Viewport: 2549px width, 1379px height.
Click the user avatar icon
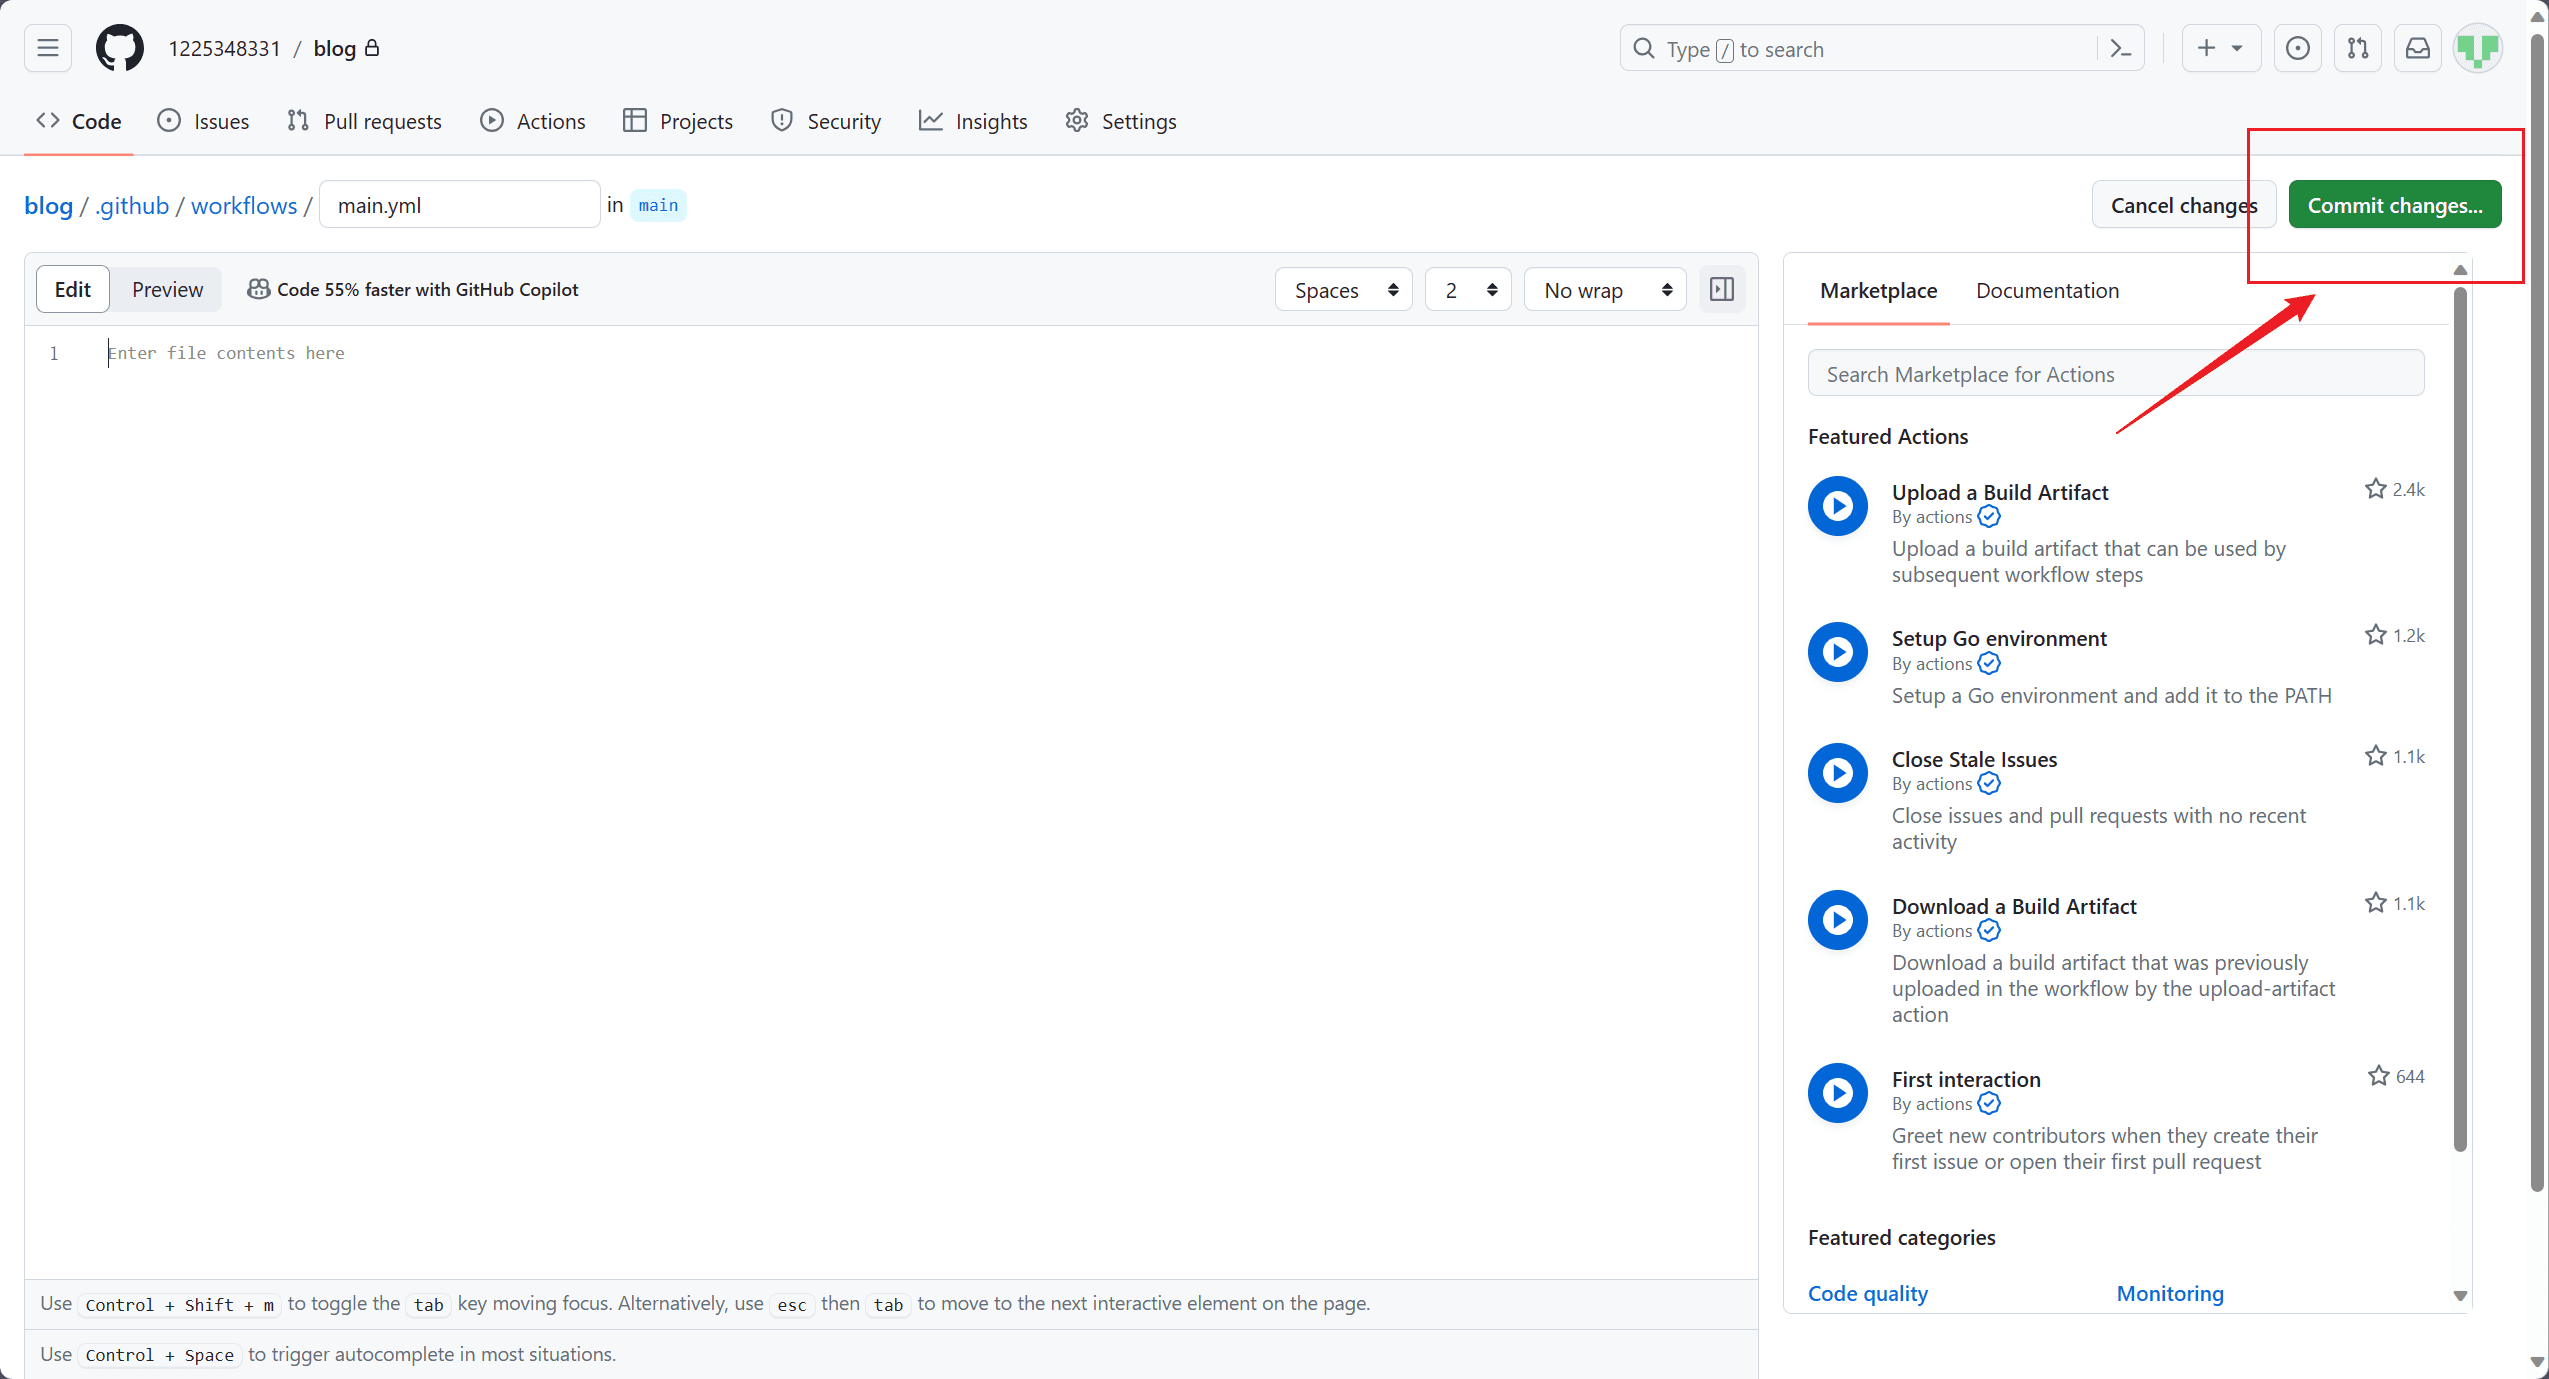(x=2477, y=48)
